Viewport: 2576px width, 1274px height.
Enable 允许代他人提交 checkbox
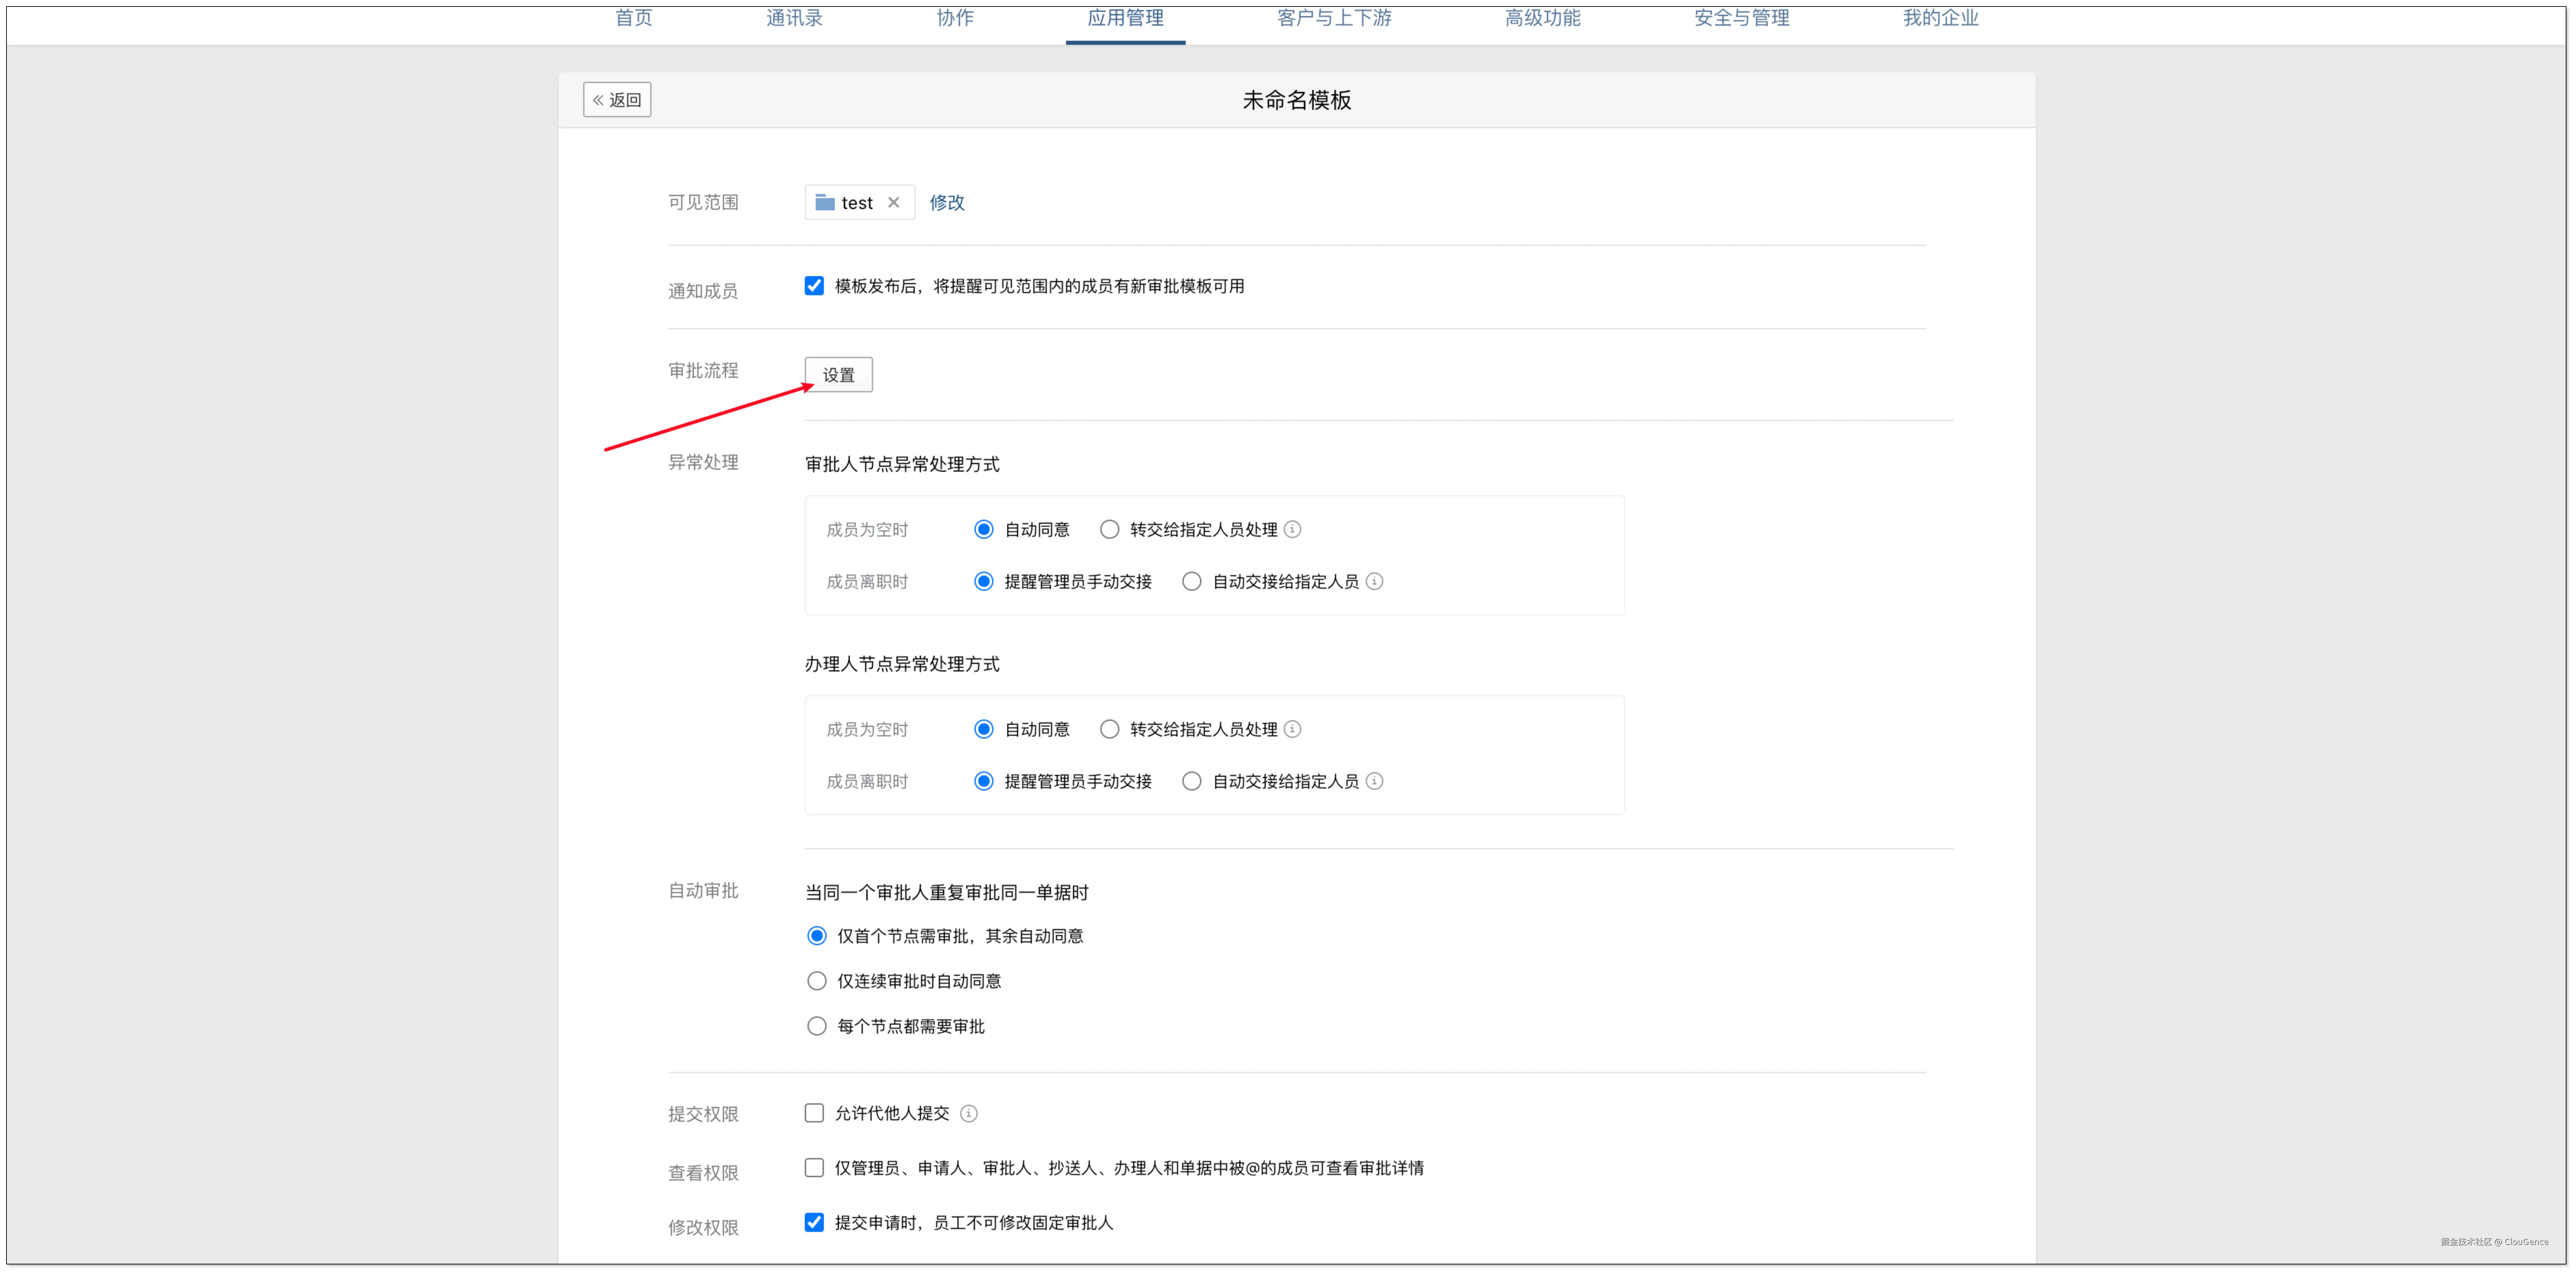(x=814, y=1113)
